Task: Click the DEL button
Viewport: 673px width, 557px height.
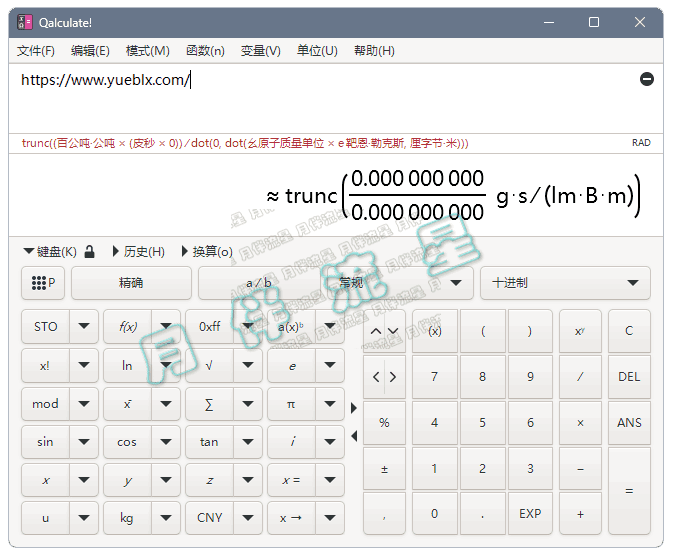Action: [x=629, y=377]
